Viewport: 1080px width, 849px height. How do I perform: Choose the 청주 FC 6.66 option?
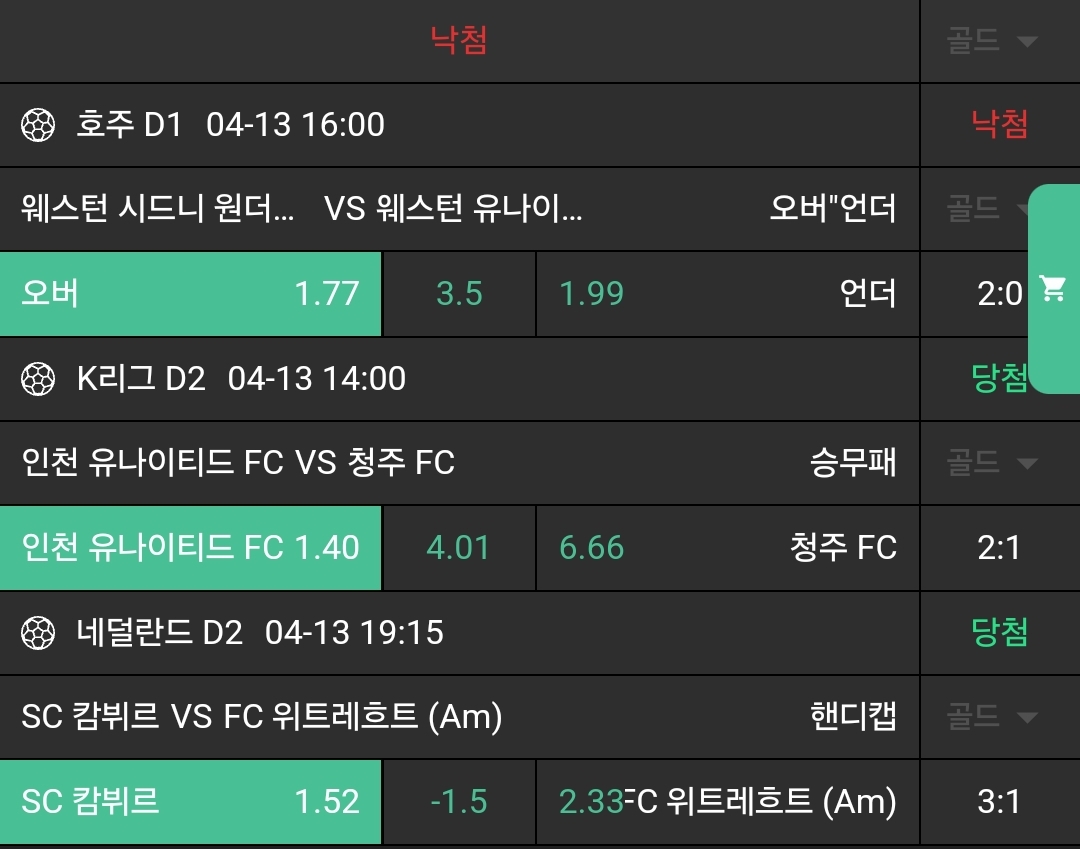727,548
